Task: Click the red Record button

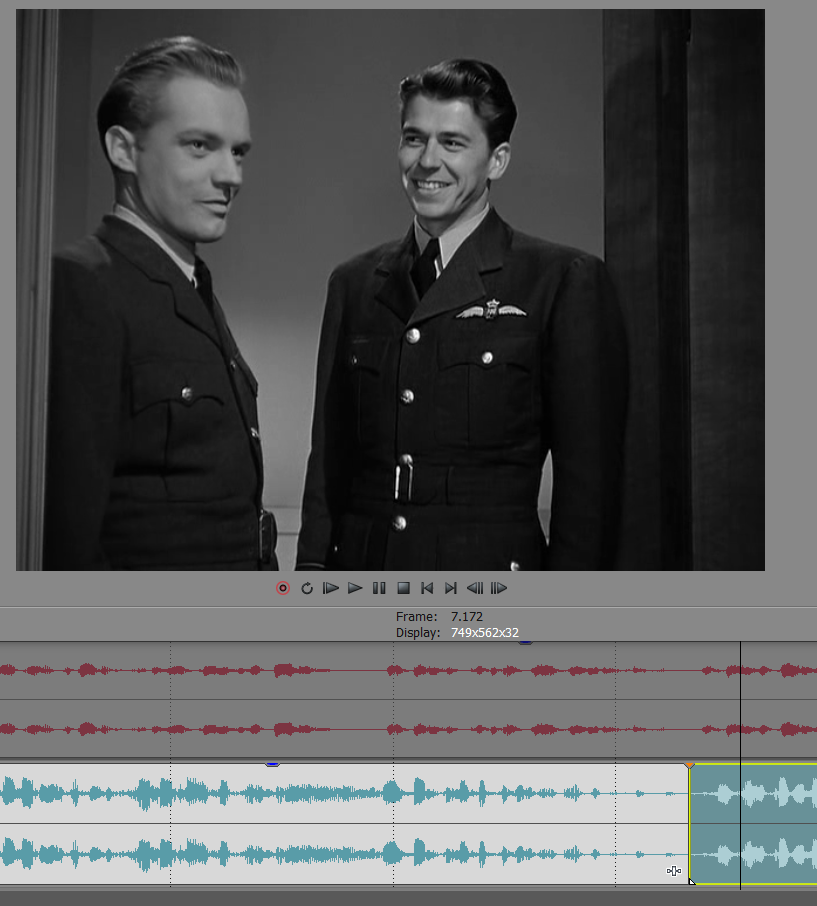Action: click(283, 588)
